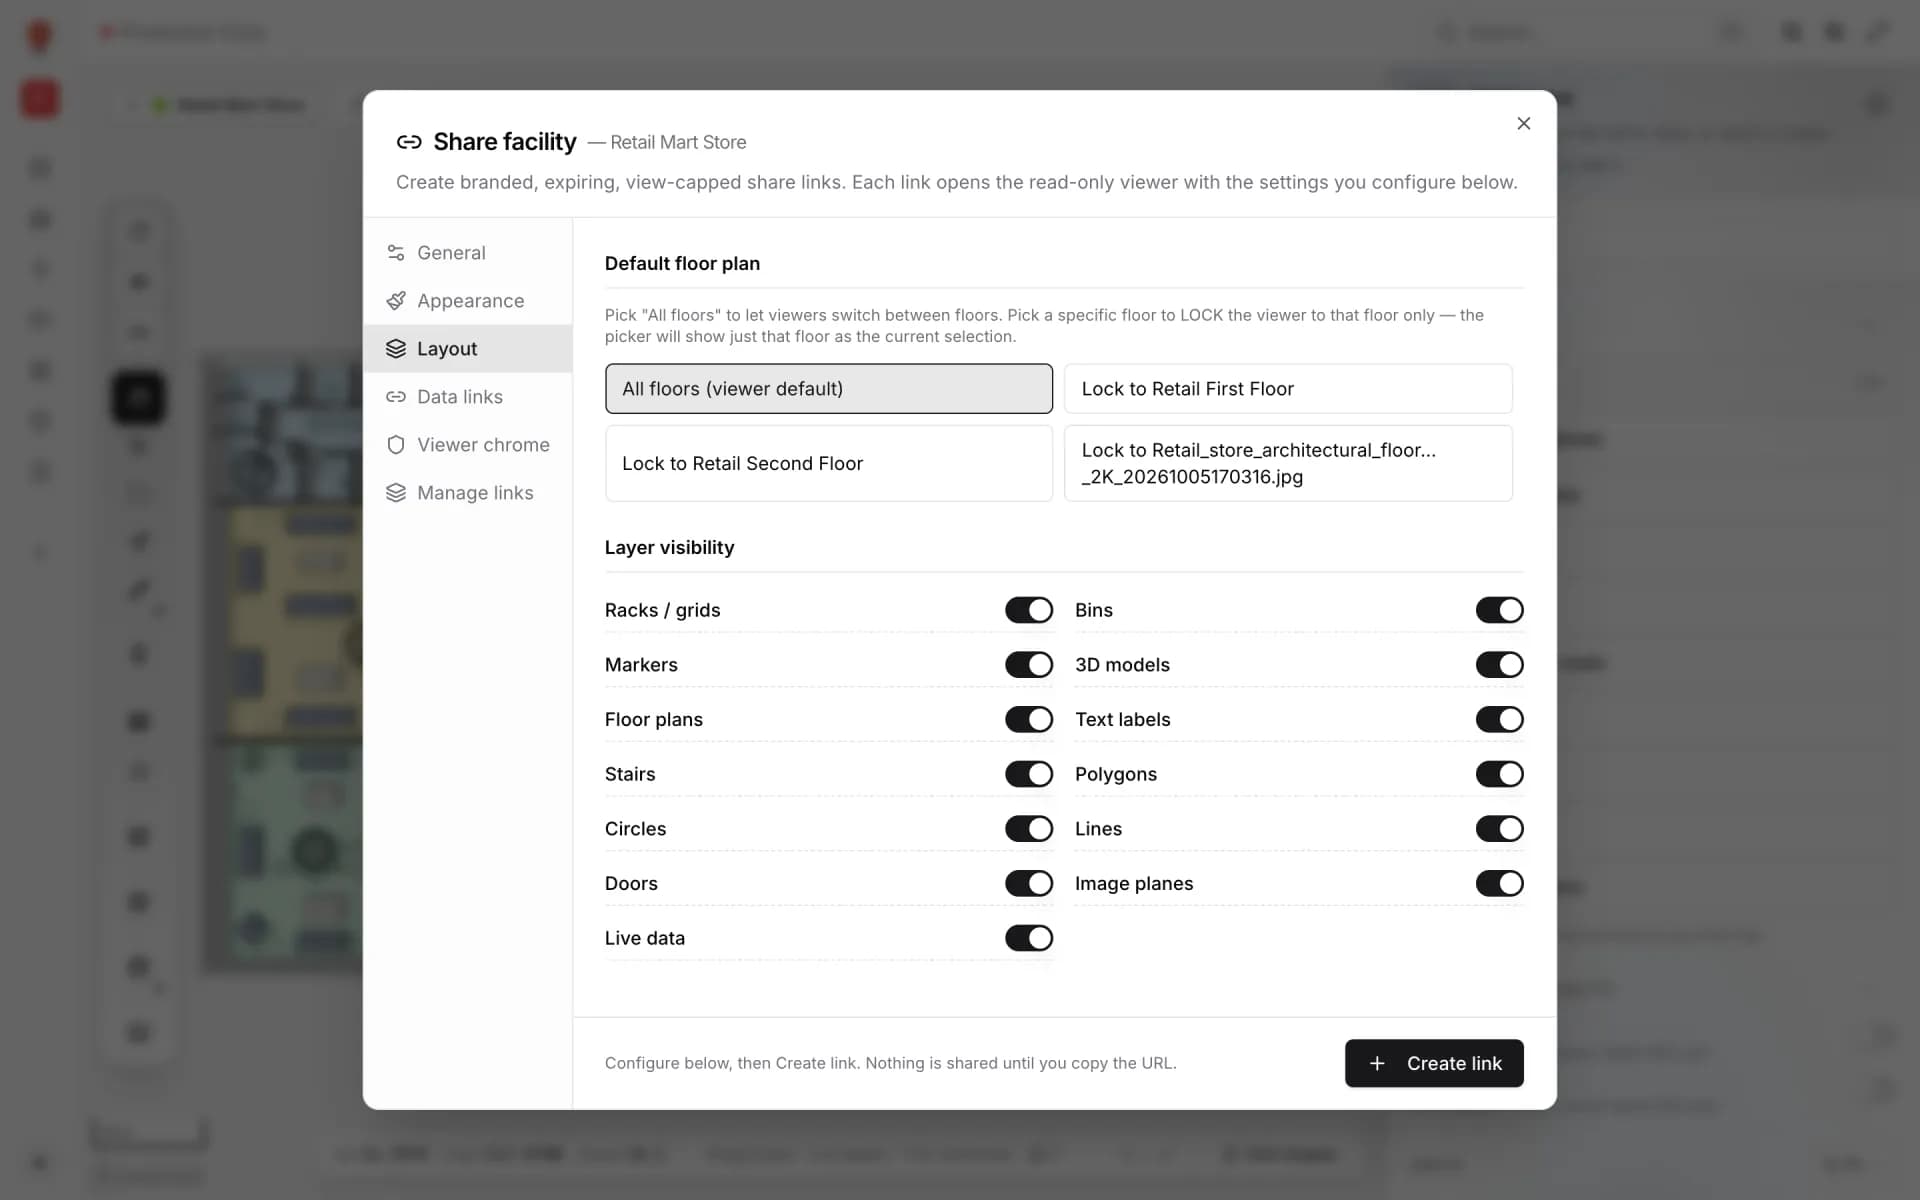
Task: Pick the Retail_store_architectural_floor jpg lock option
Action: pyautogui.click(x=1288, y=464)
